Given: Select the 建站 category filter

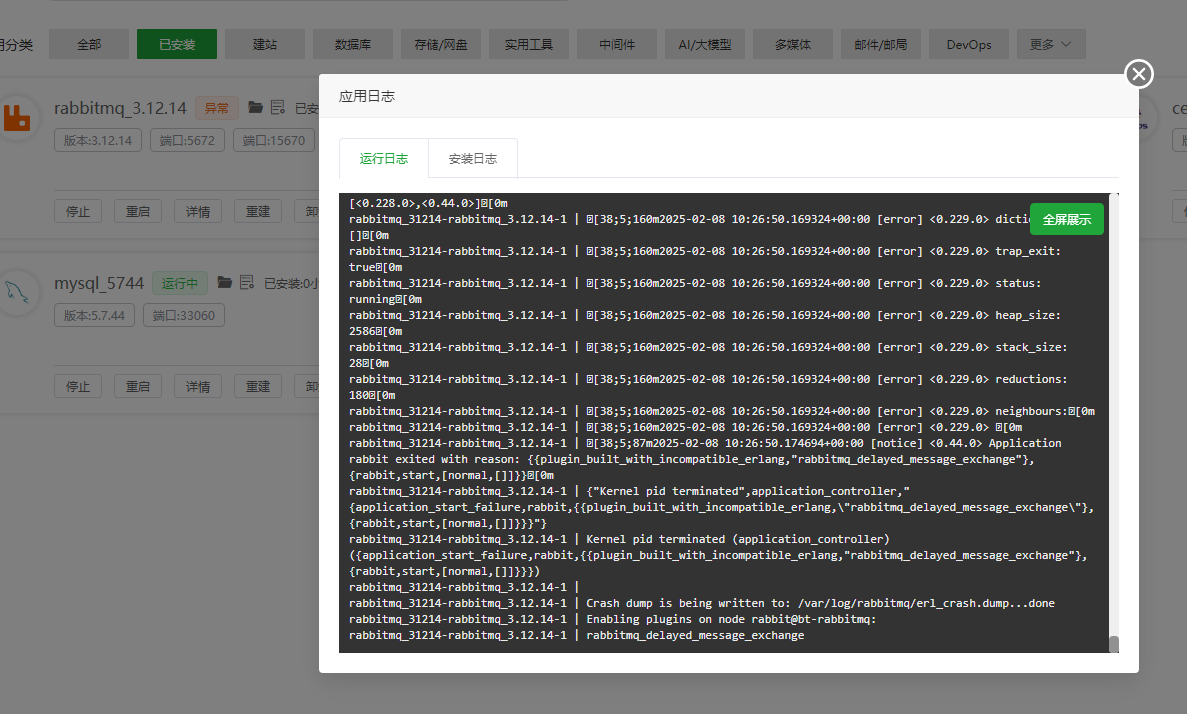Looking at the screenshot, I should tap(265, 45).
